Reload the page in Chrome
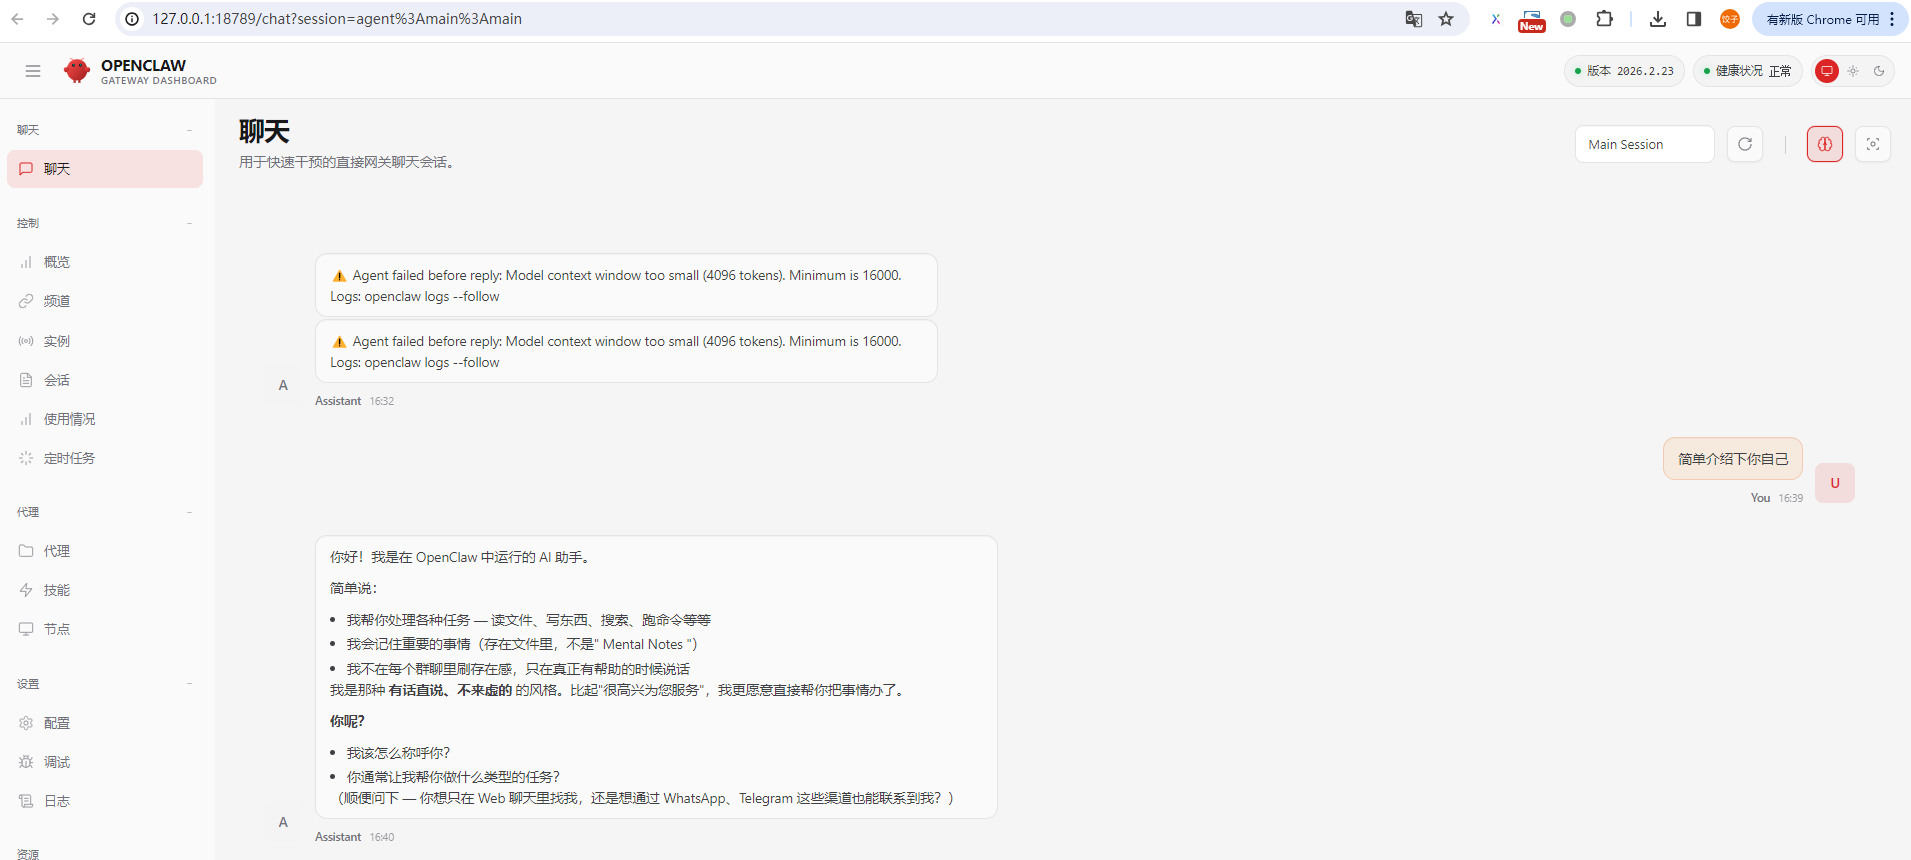 pyautogui.click(x=89, y=19)
